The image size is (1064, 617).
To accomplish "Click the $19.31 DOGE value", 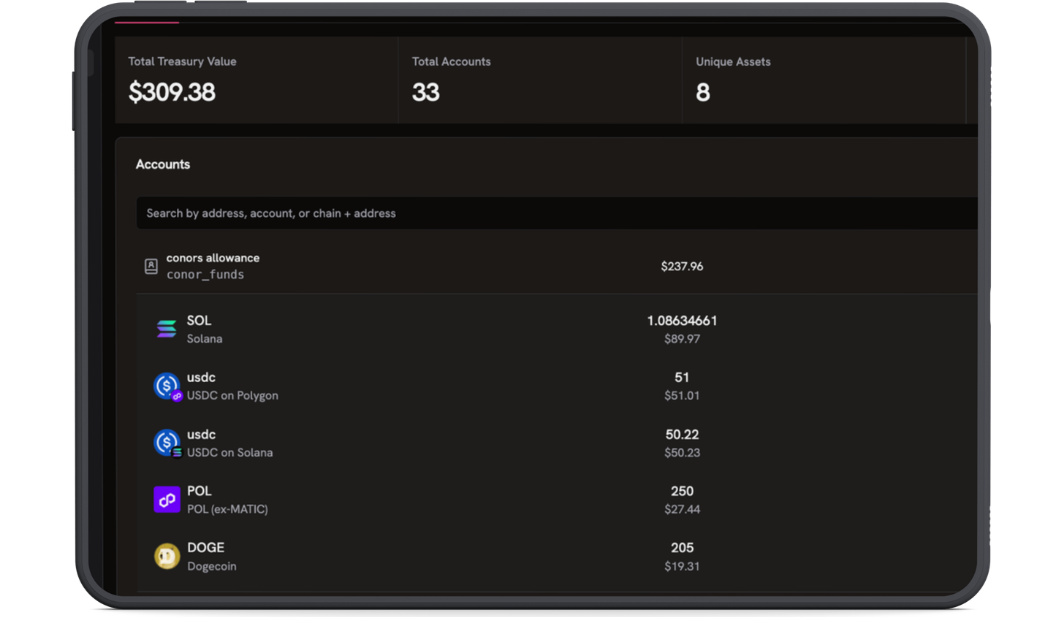I will [x=682, y=566].
